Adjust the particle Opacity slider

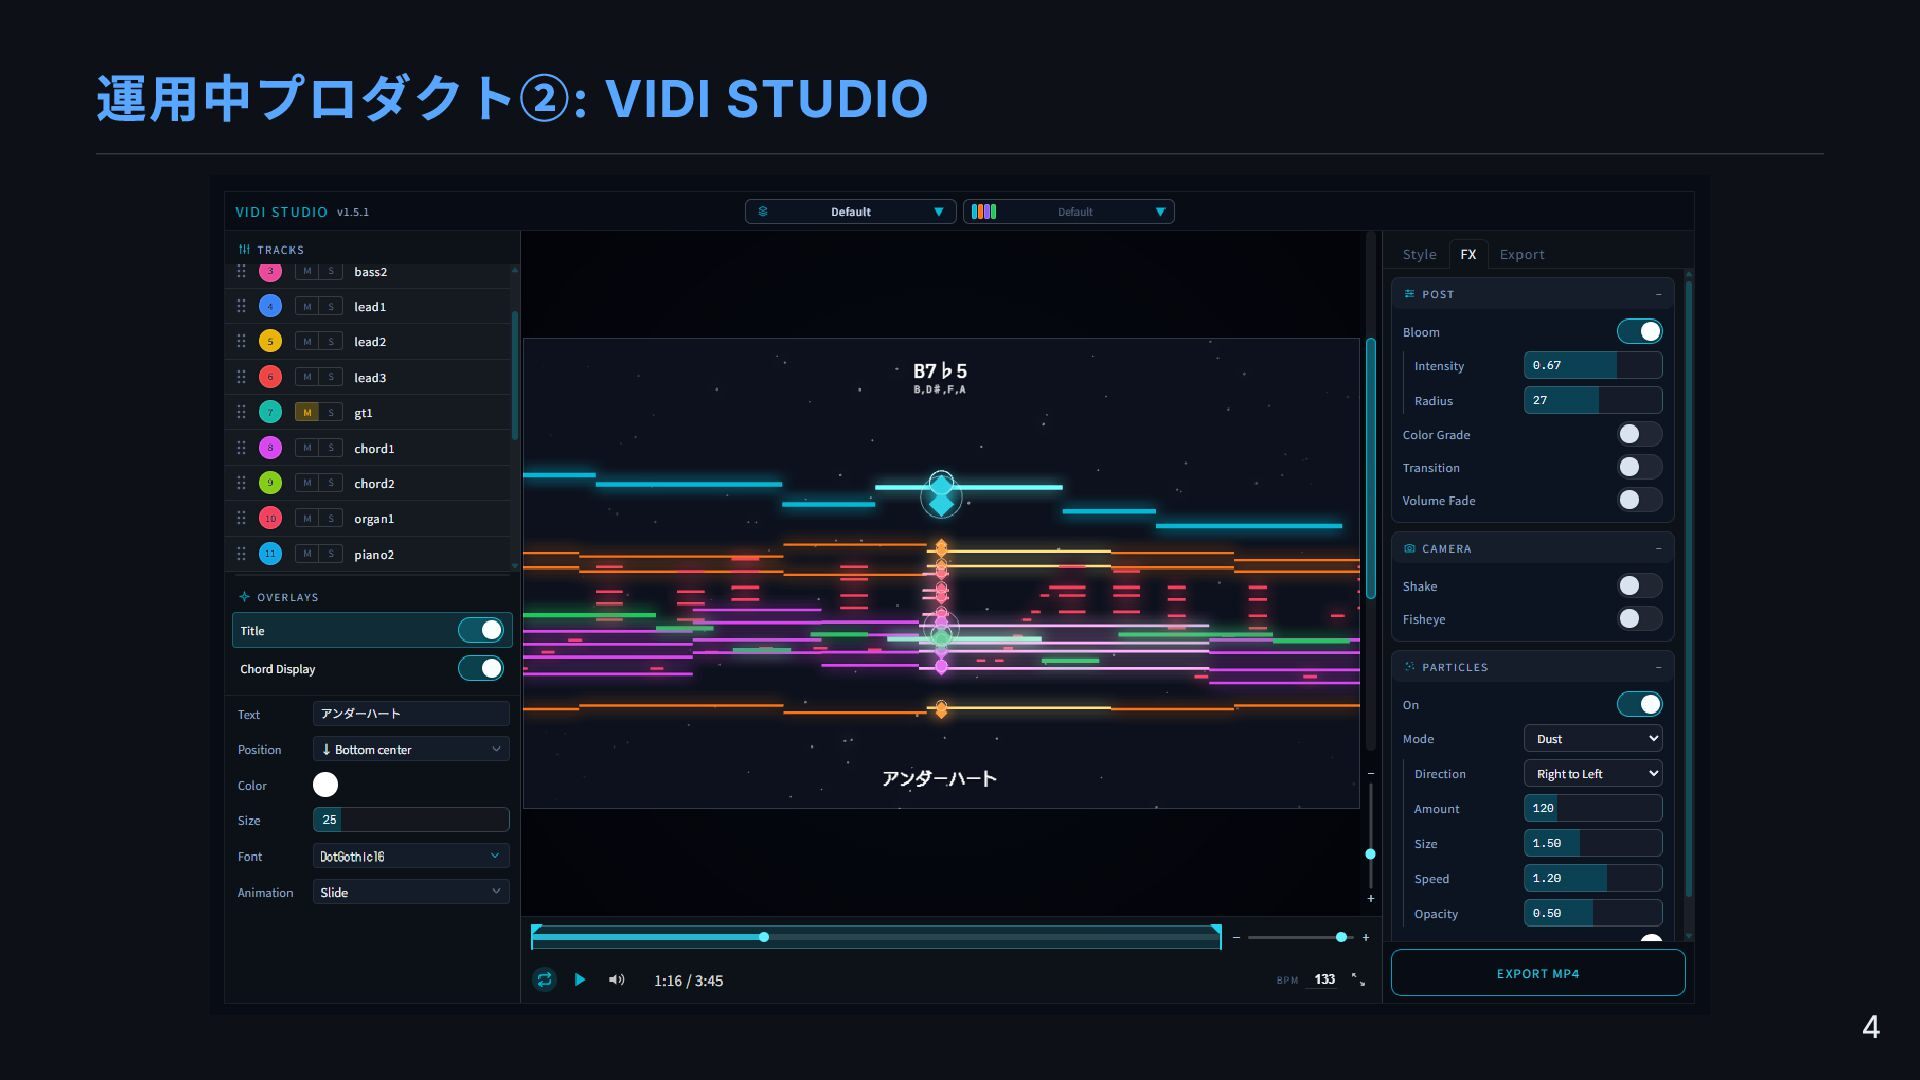(1593, 913)
